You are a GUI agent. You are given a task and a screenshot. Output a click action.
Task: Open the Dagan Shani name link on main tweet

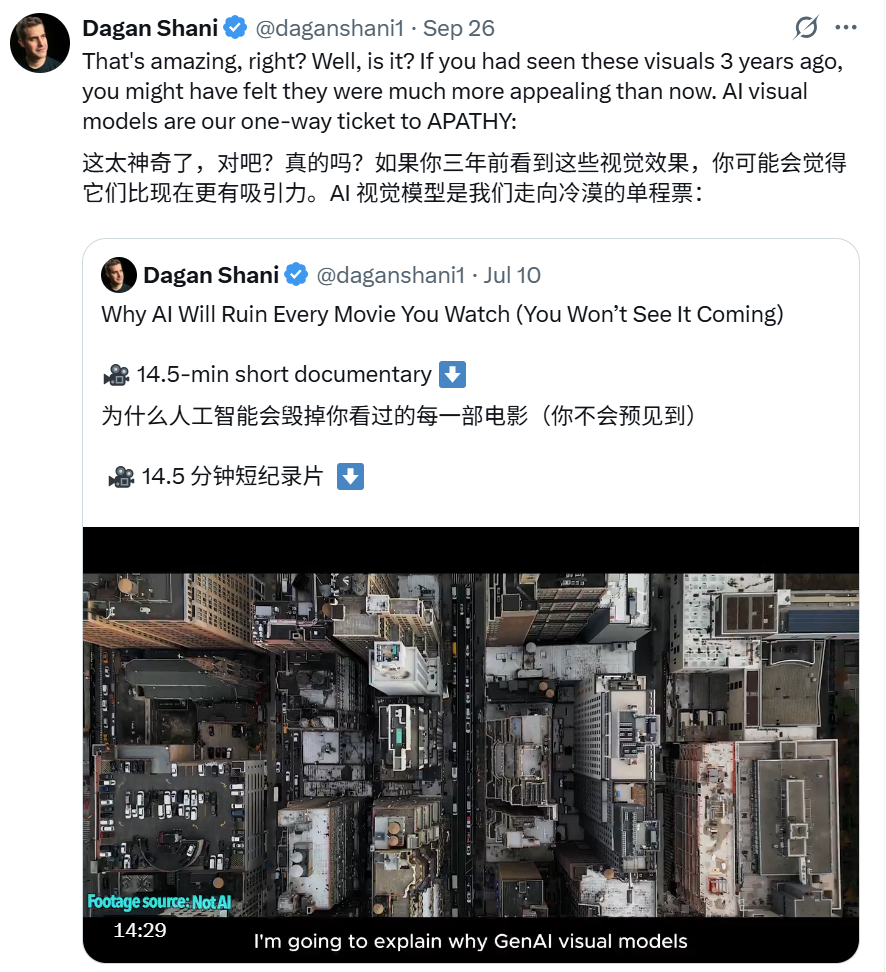point(150,28)
